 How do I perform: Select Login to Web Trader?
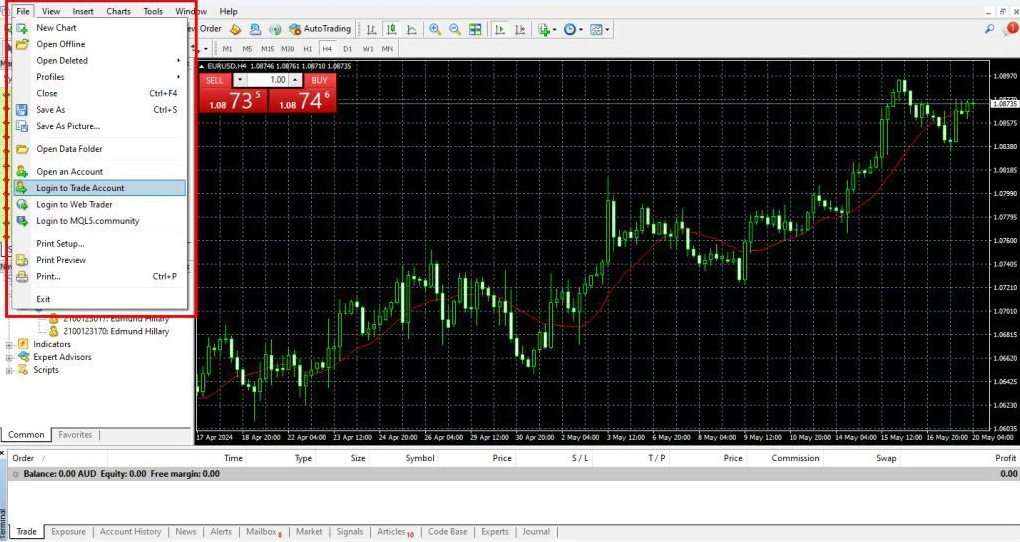pyautogui.click(x=100, y=204)
